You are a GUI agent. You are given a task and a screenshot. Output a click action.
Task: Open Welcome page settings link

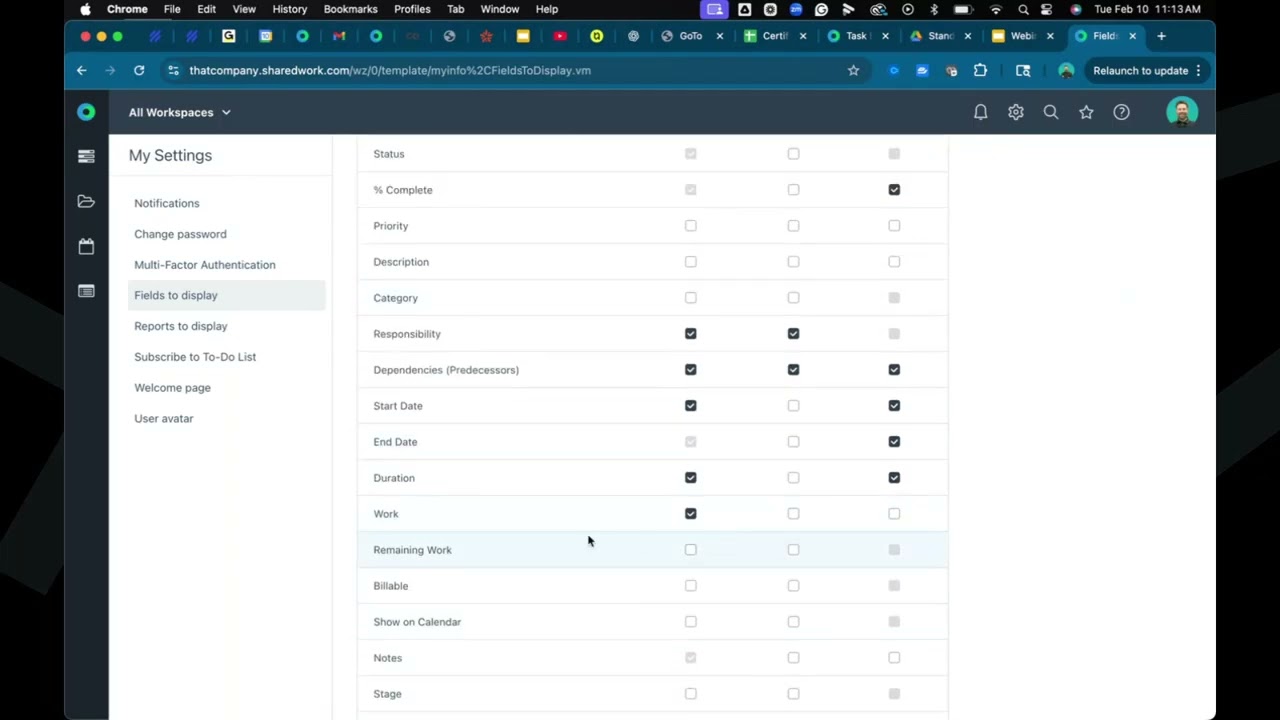[172, 388]
